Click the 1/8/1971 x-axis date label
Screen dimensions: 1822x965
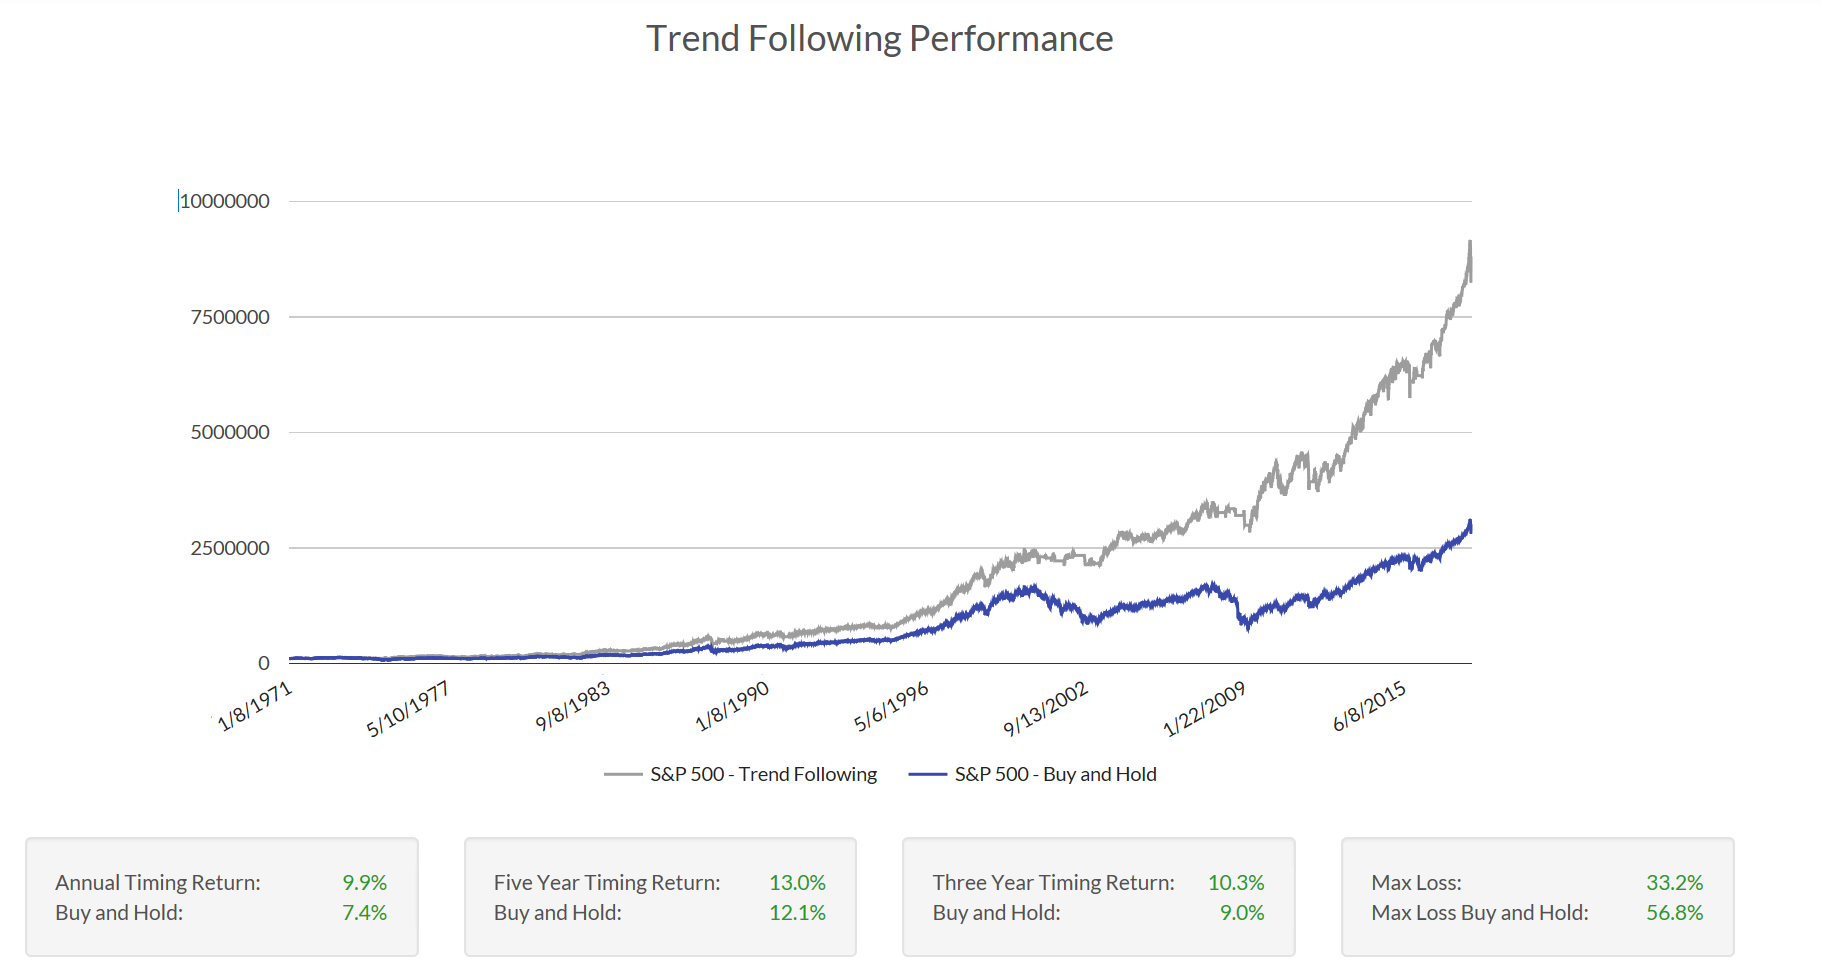255,706
